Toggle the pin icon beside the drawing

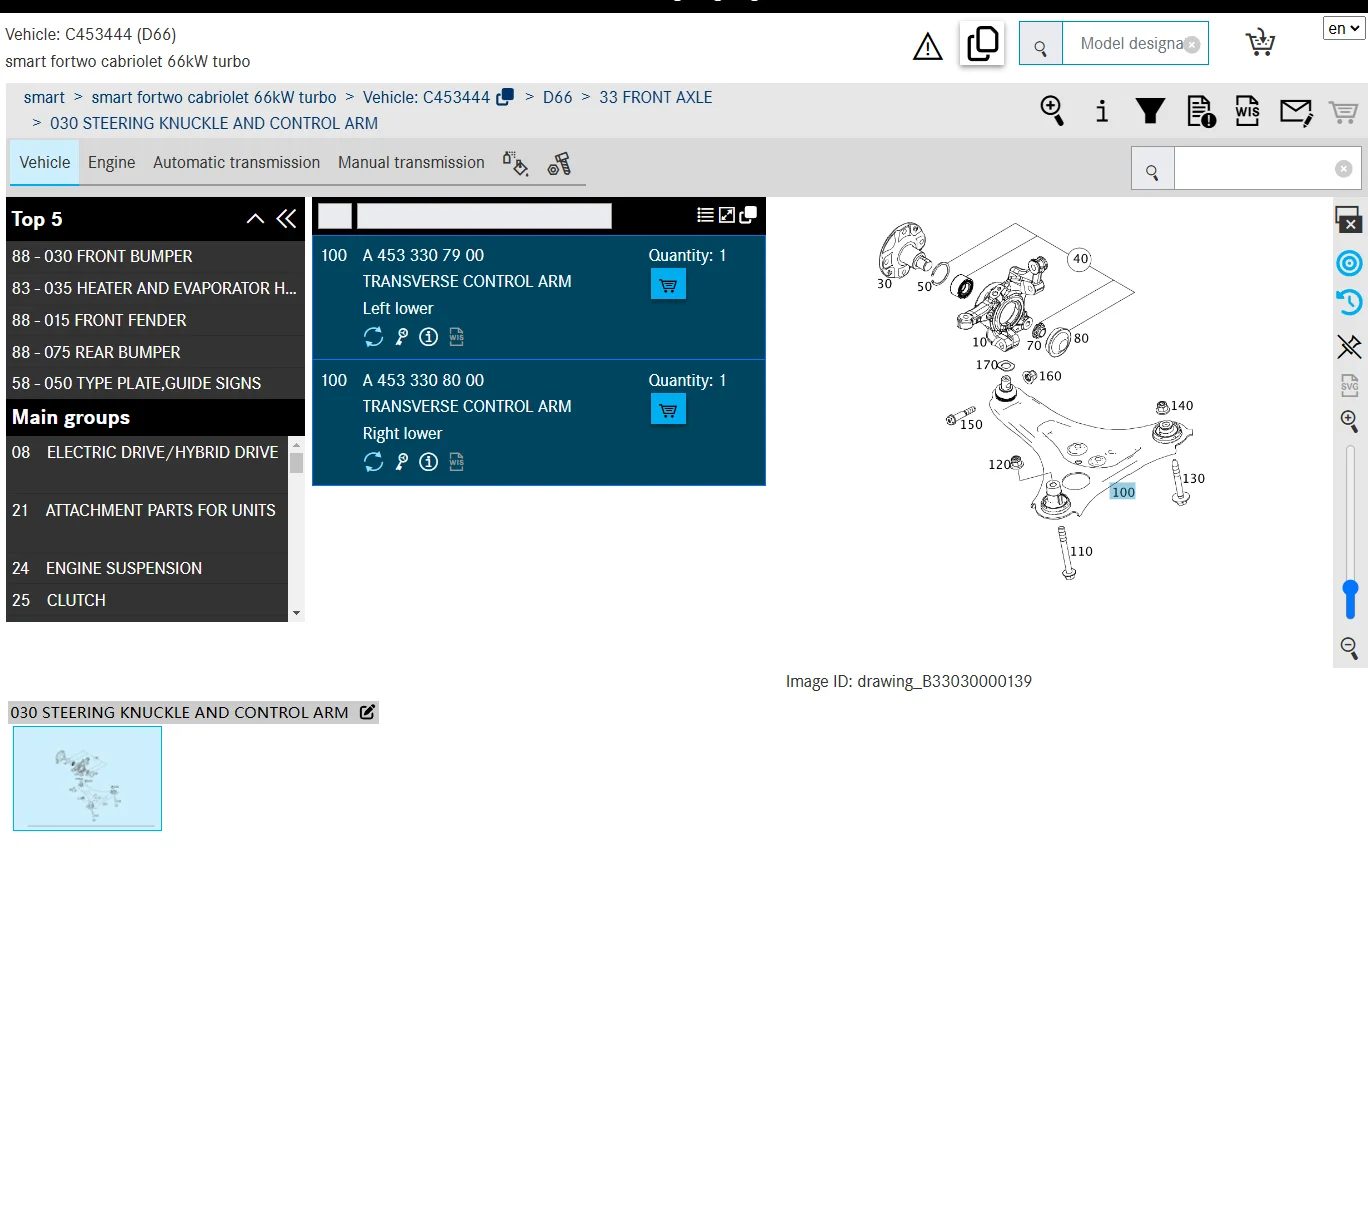point(1349,346)
